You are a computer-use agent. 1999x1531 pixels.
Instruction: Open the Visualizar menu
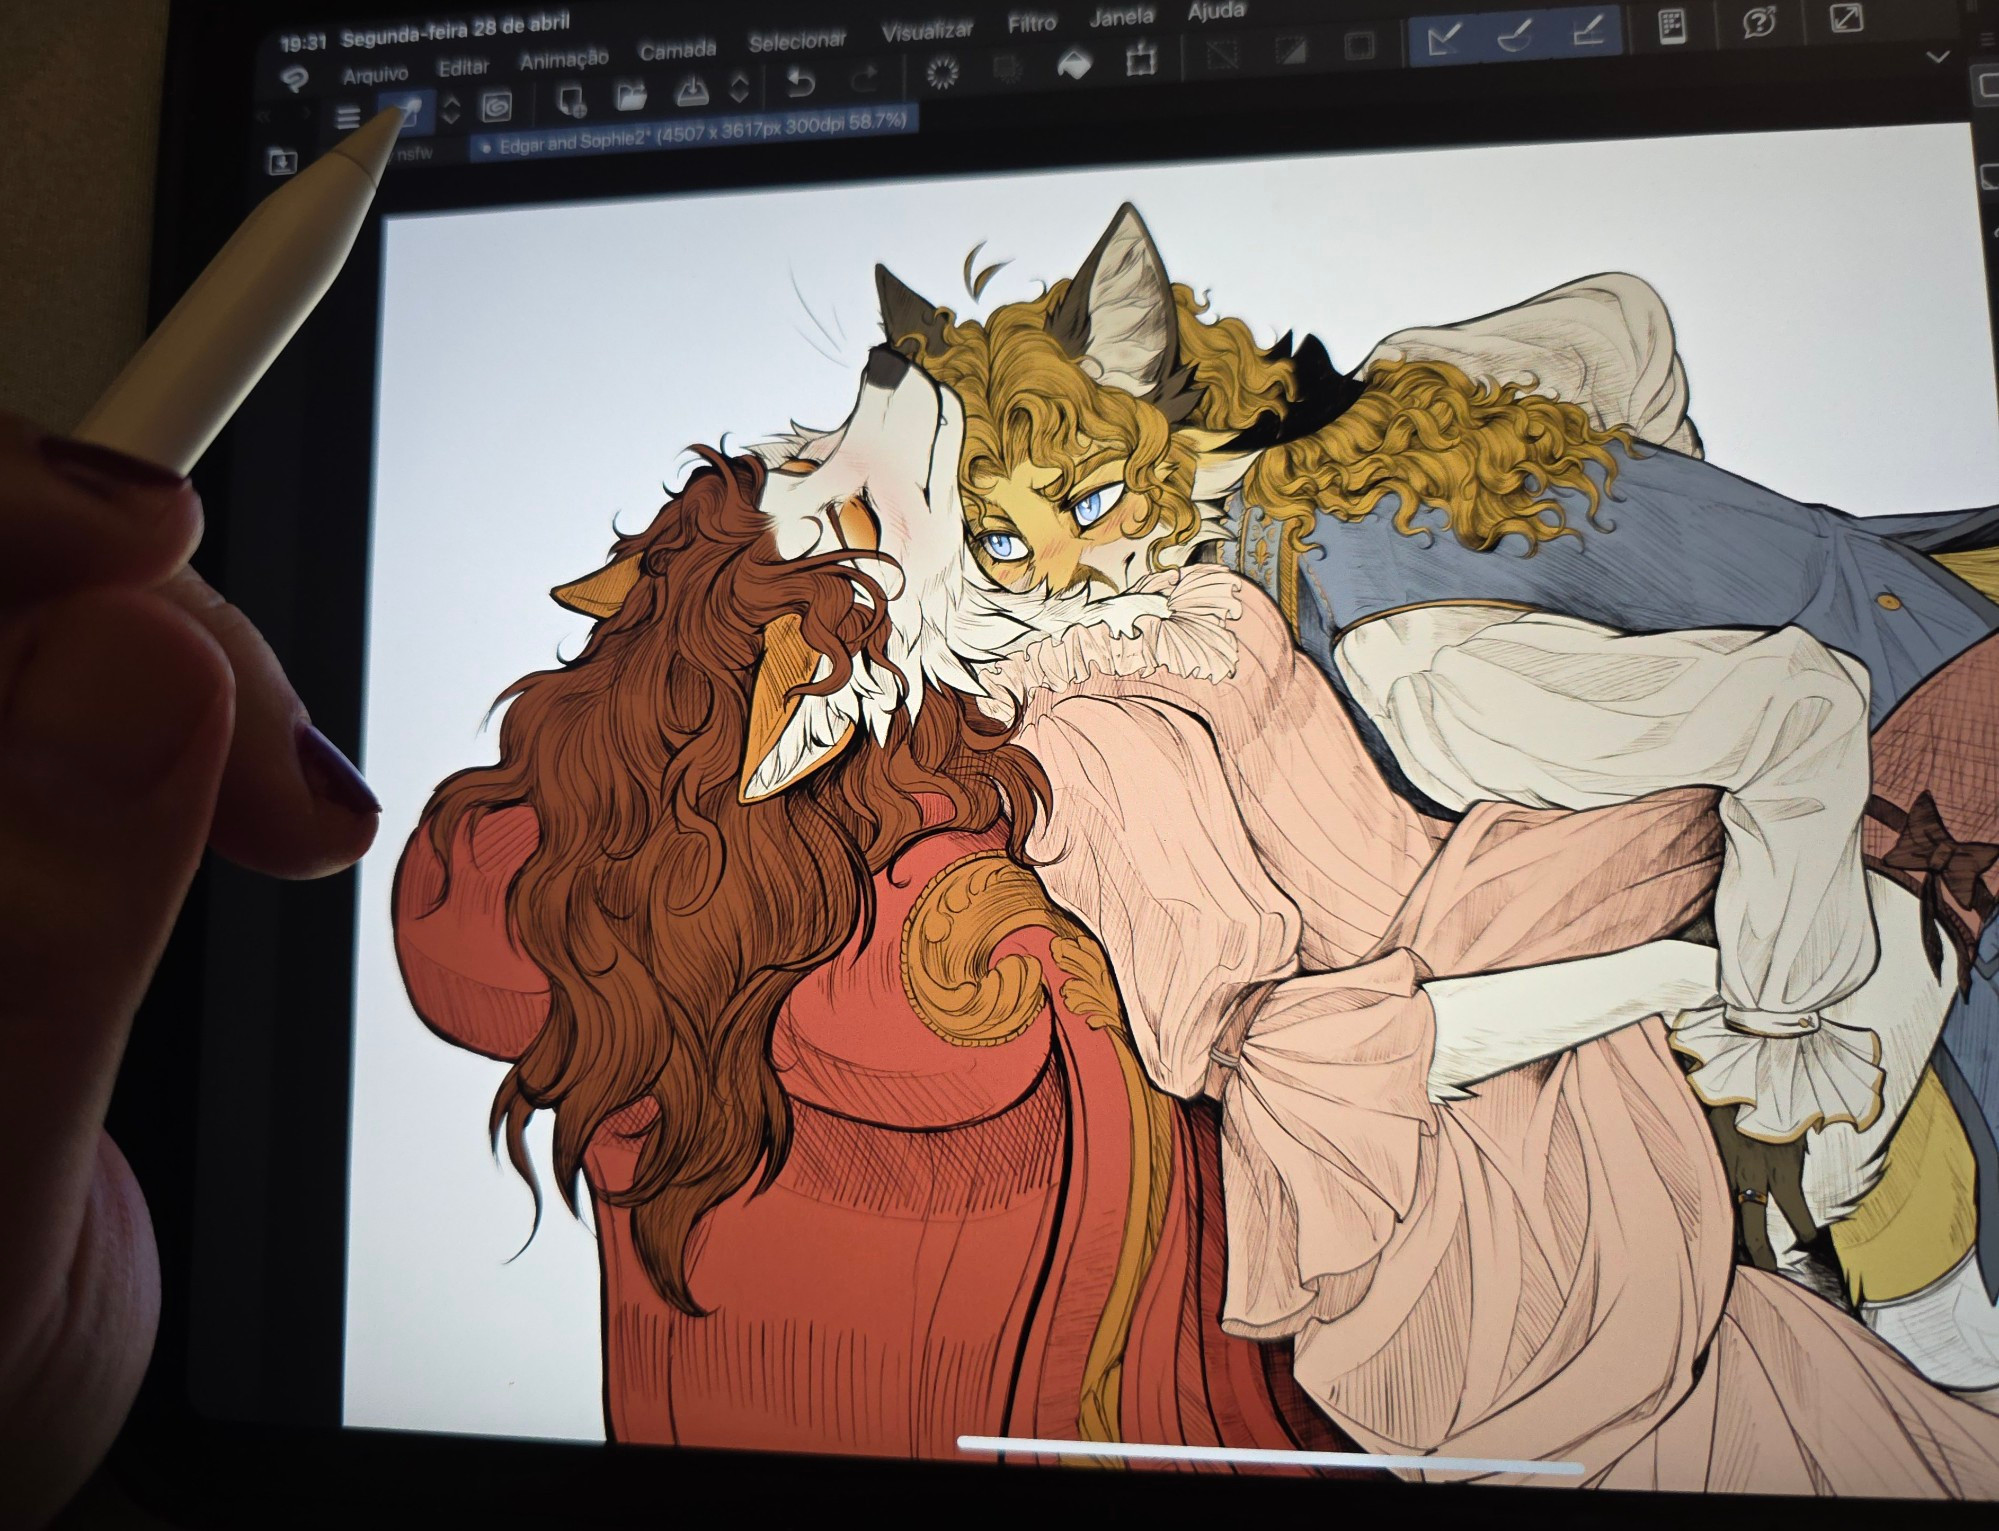tap(927, 31)
